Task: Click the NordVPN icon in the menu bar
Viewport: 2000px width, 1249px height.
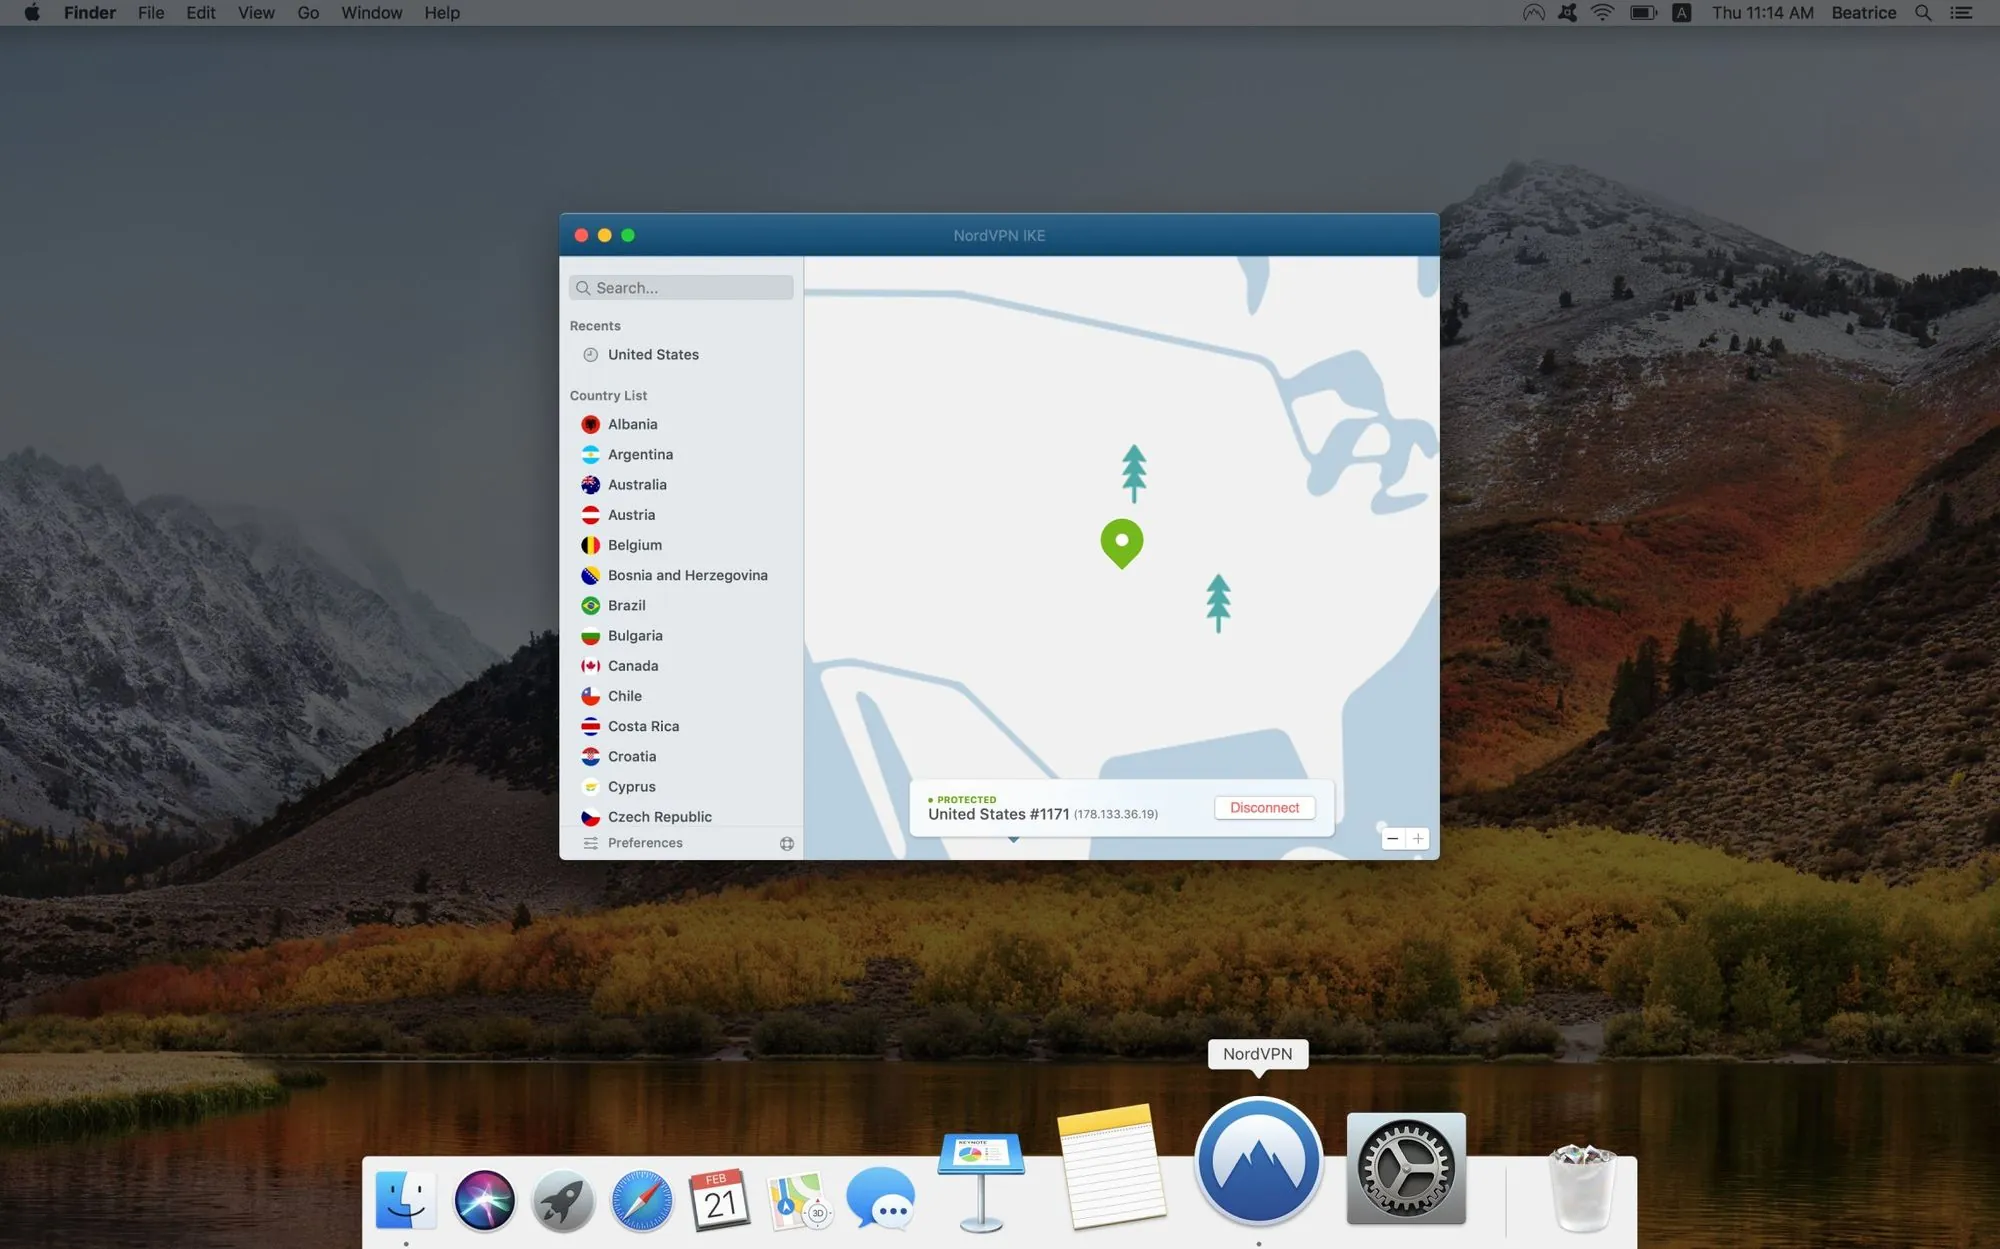Action: [x=1532, y=13]
